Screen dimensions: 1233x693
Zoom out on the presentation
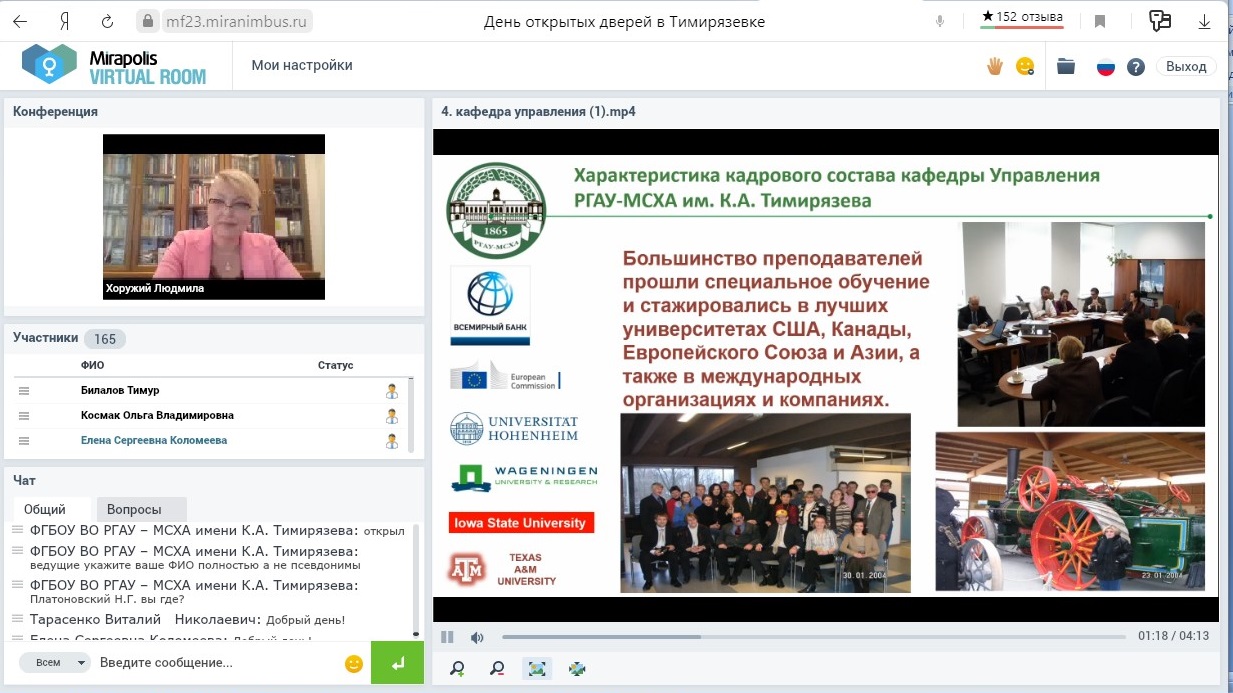coord(497,669)
